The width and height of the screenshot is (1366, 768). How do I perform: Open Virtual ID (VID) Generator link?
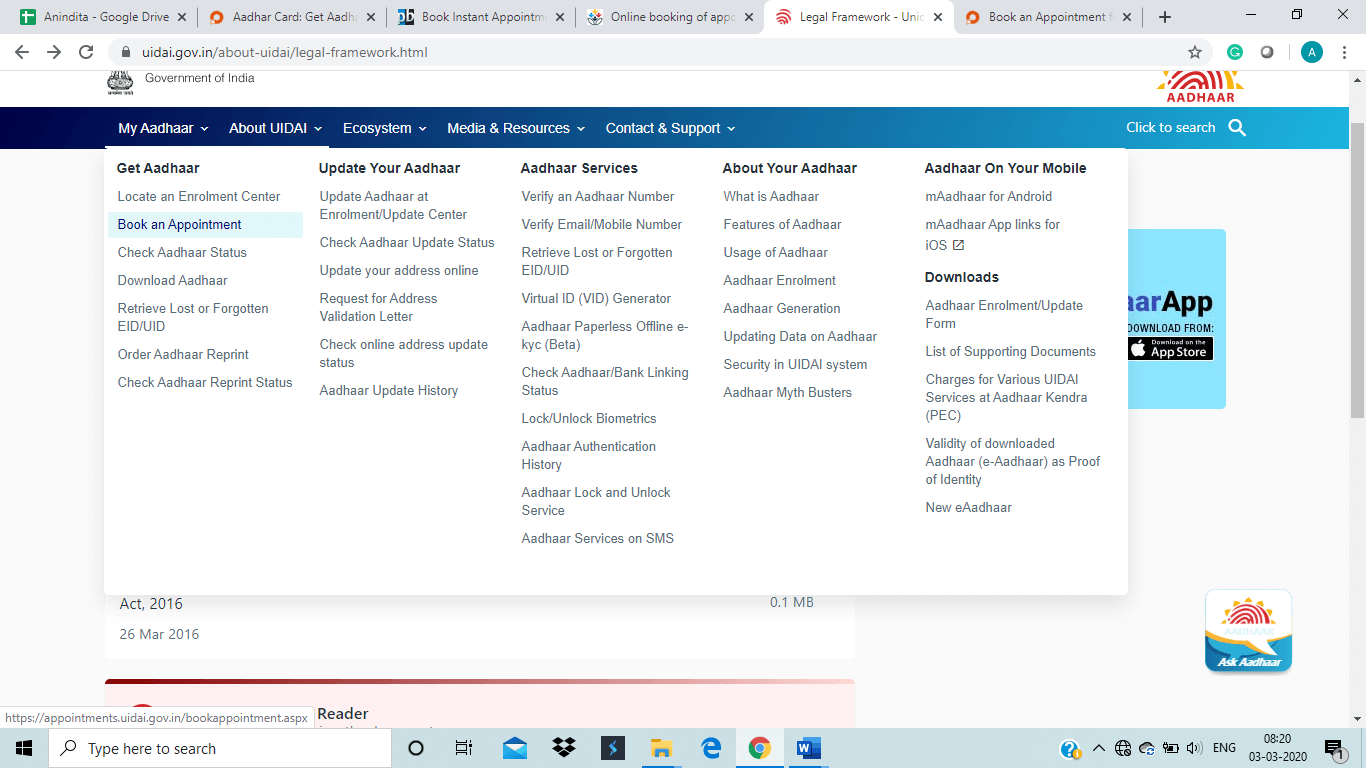click(596, 299)
